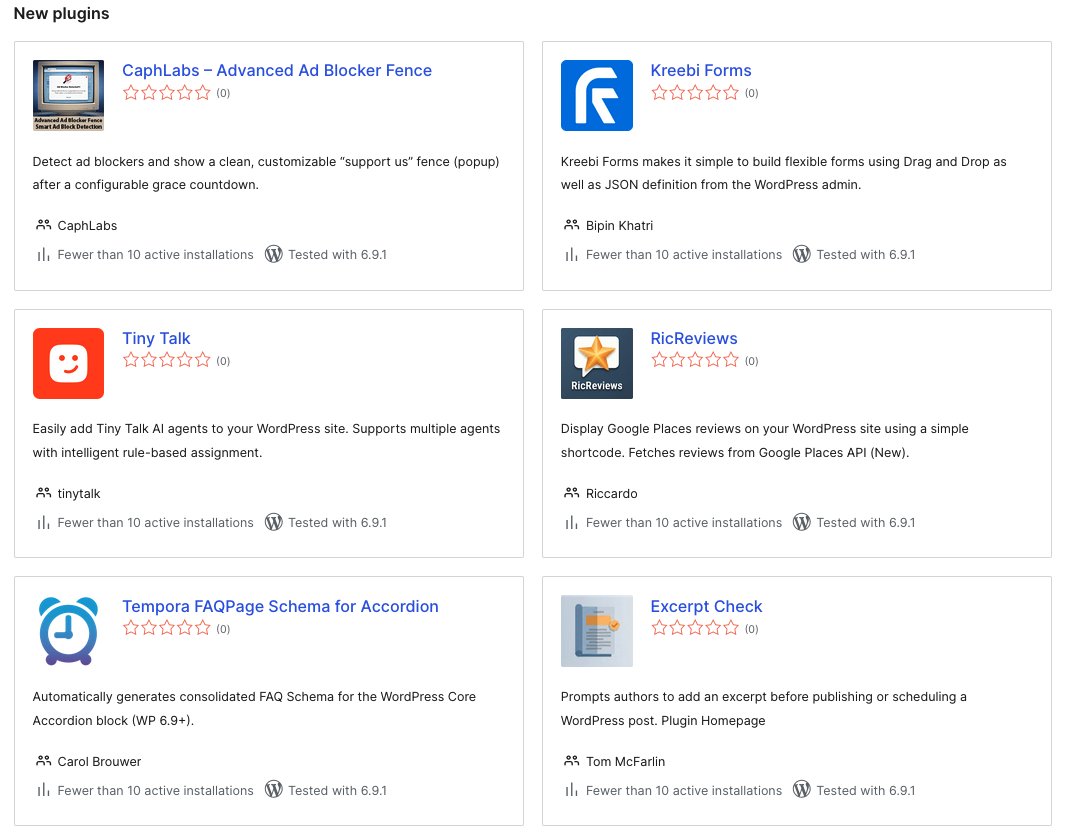Viewport: 1066px width, 837px height.
Task: Click the New plugins section heading
Action: (x=61, y=14)
